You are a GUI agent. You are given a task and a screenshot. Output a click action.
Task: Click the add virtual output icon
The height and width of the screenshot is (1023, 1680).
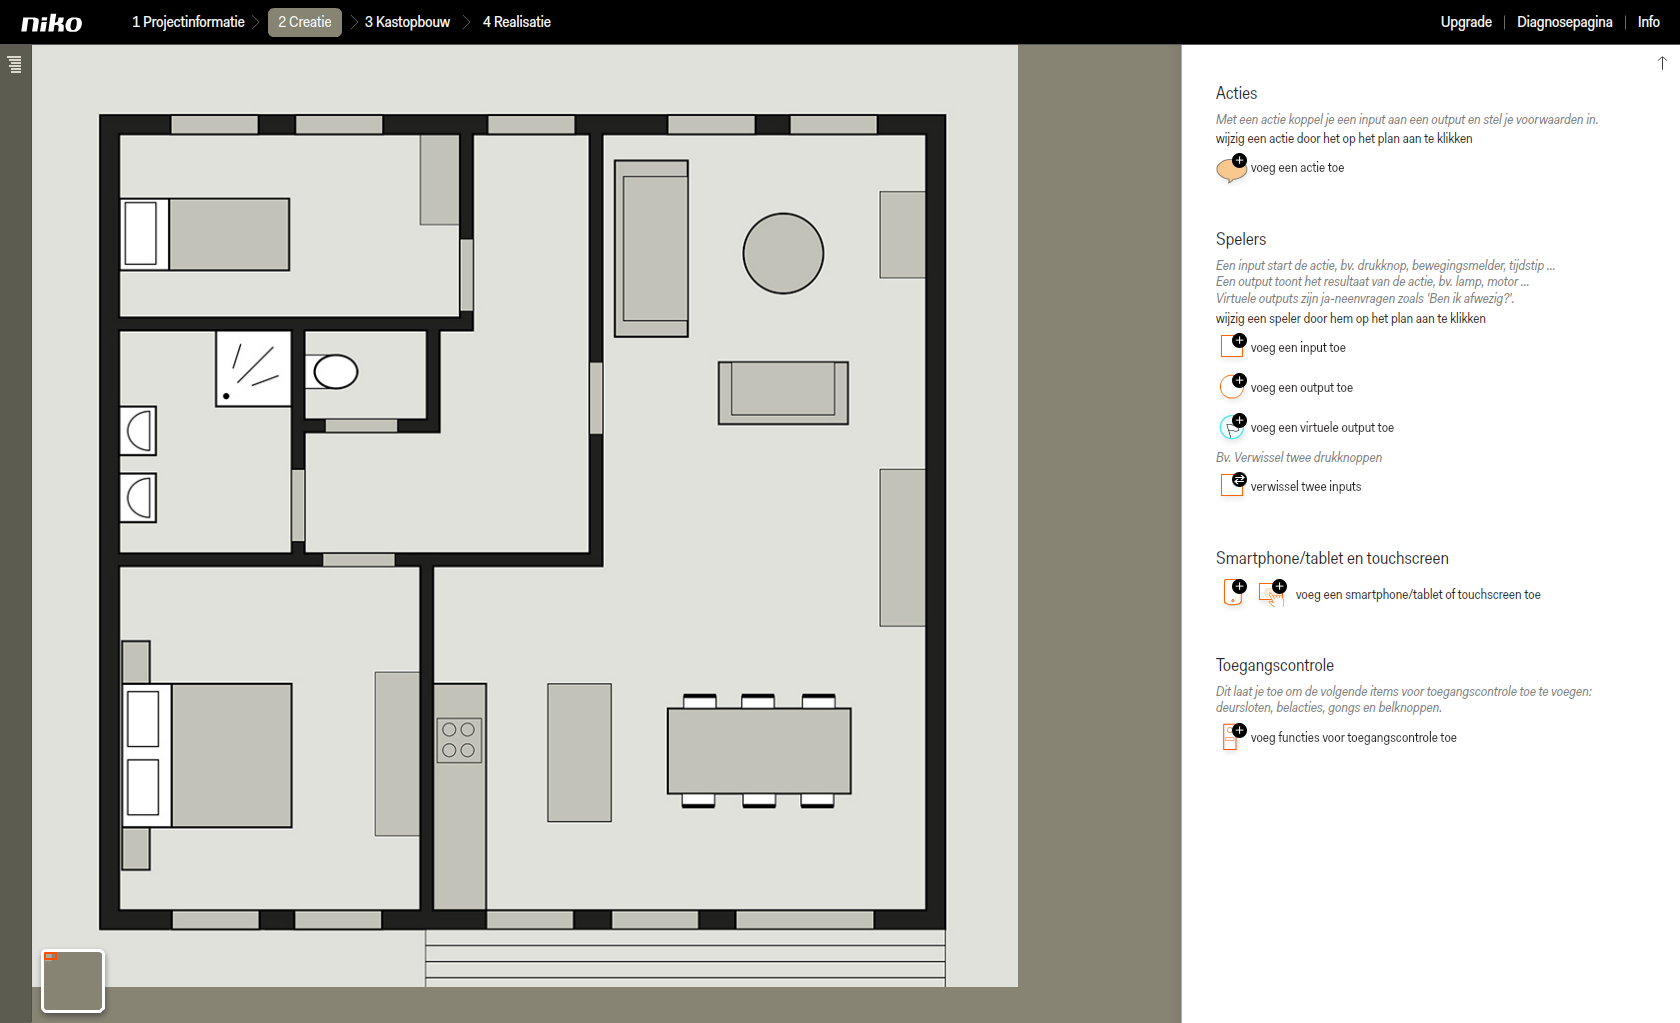1232,426
